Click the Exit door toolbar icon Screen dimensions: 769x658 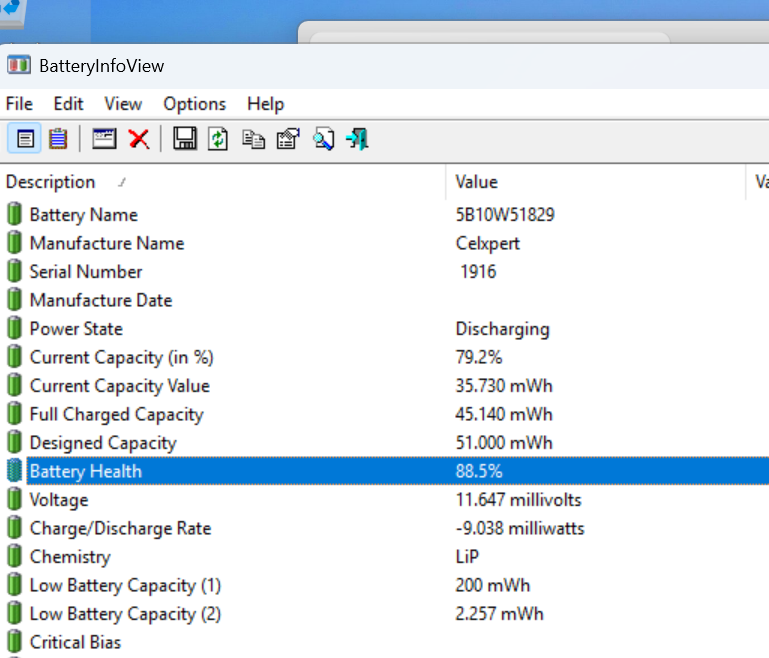358,139
